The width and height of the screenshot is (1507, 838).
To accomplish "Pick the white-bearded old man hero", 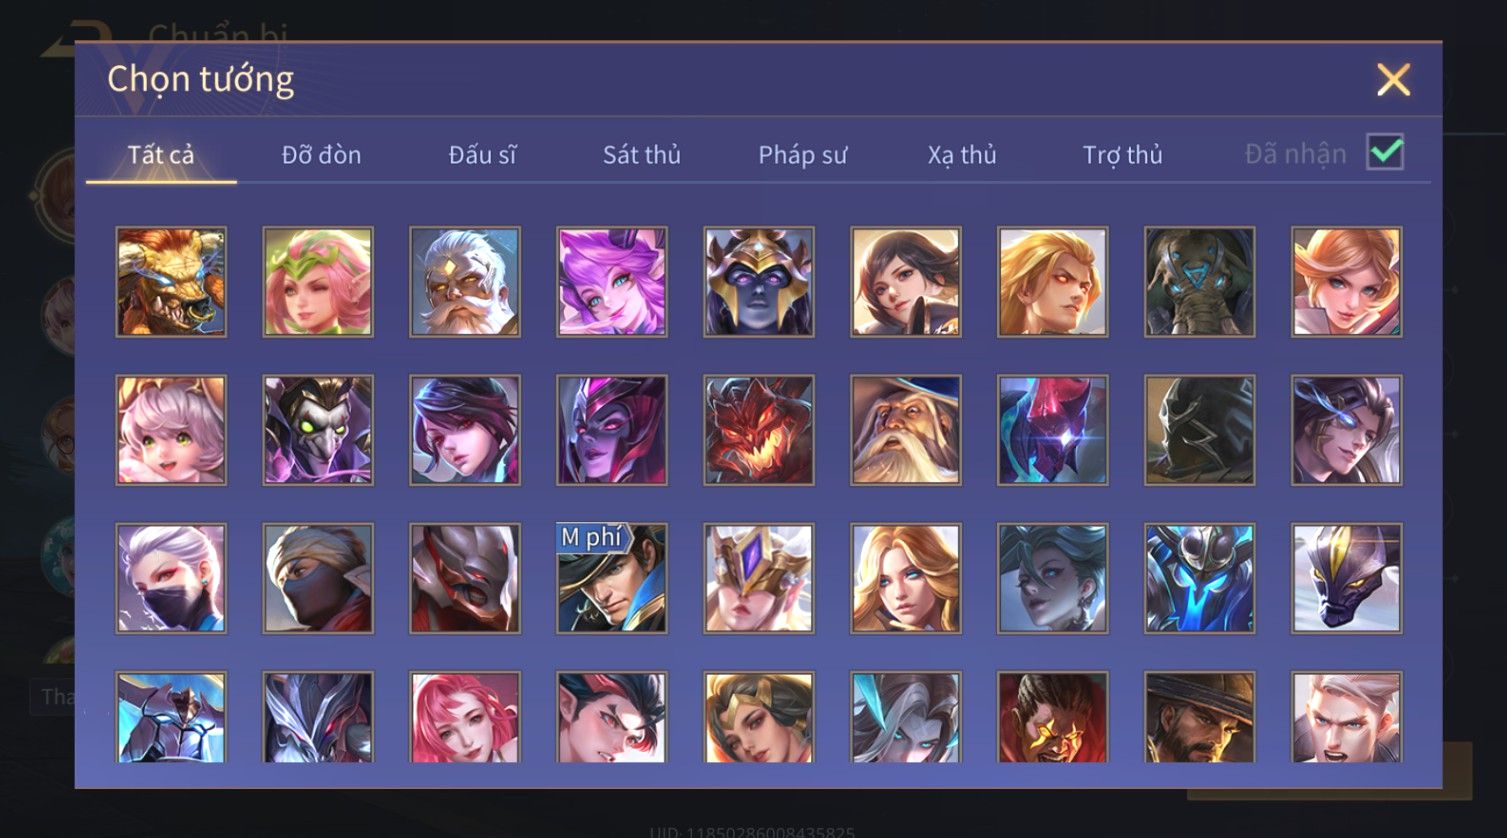I will pos(465,281).
